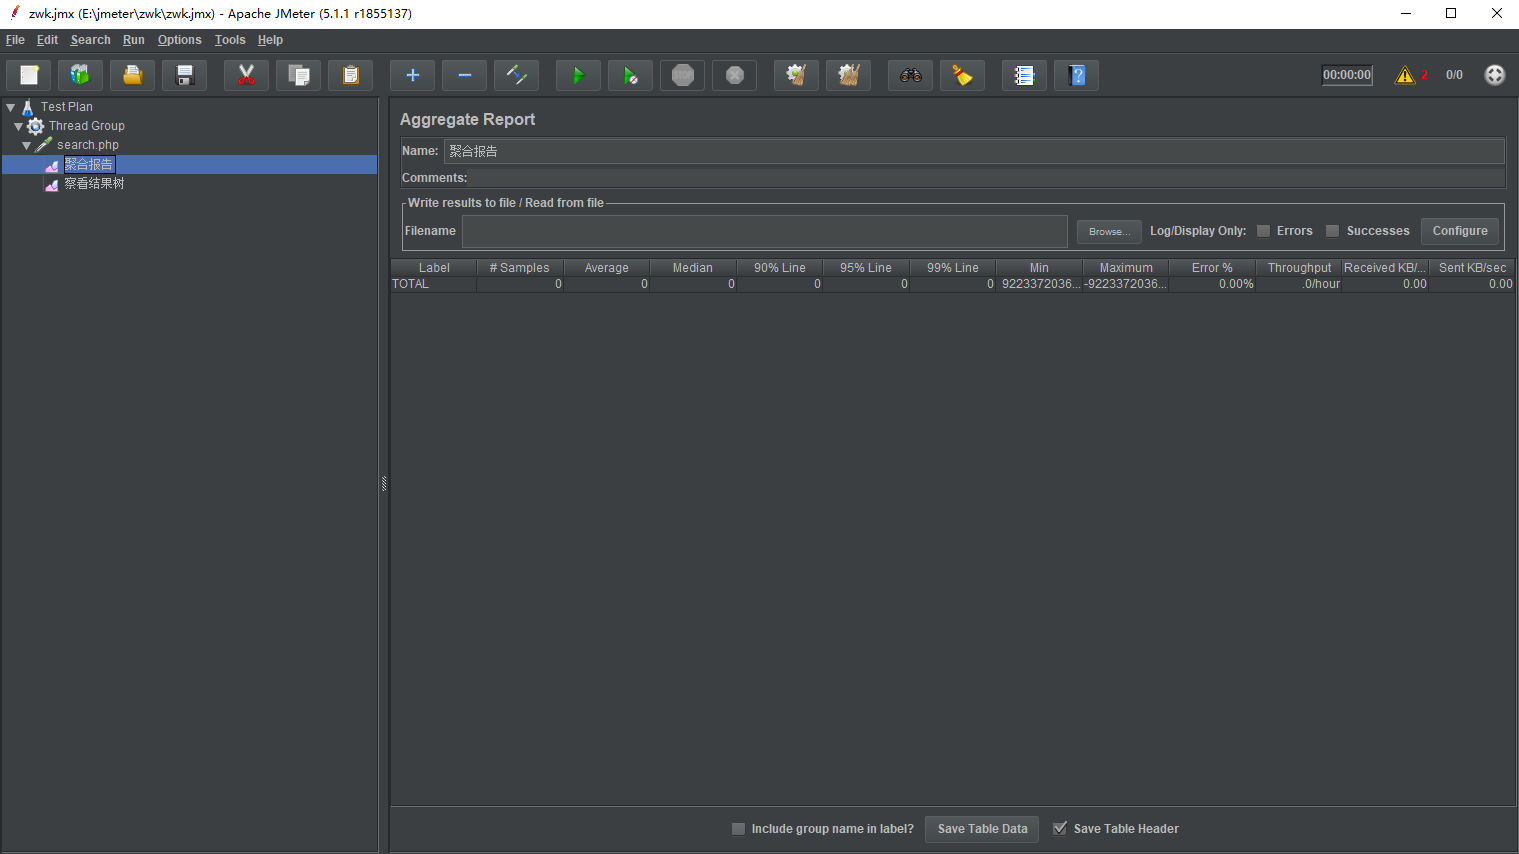Click the Filename input field

(764, 231)
